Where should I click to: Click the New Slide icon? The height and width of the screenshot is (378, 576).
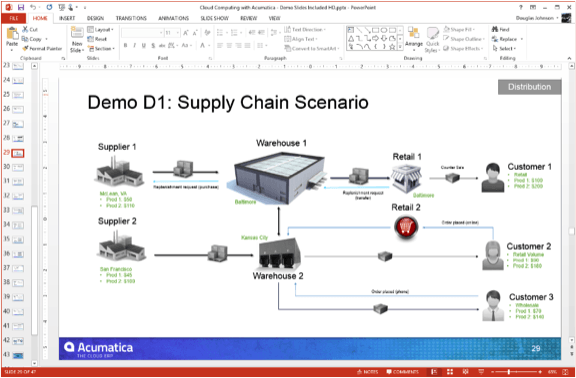[77, 33]
